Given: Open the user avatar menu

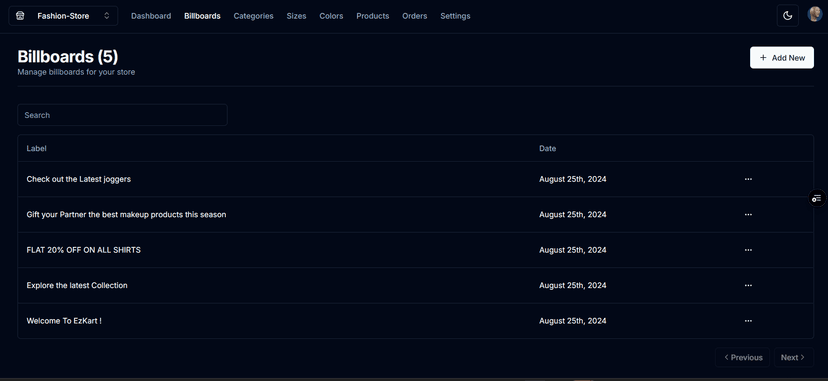Looking at the screenshot, I should click(x=814, y=15).
